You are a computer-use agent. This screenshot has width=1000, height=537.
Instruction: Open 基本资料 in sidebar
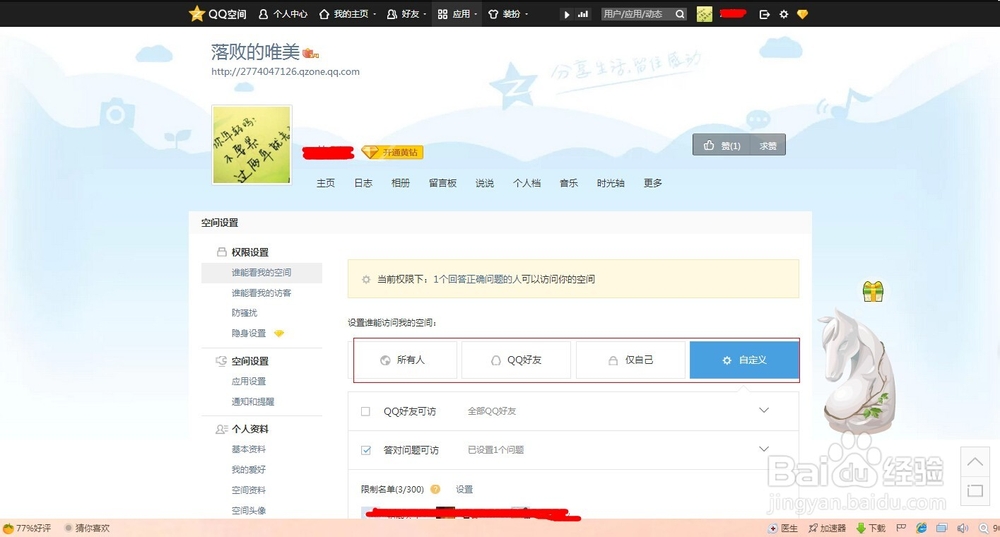249,449
